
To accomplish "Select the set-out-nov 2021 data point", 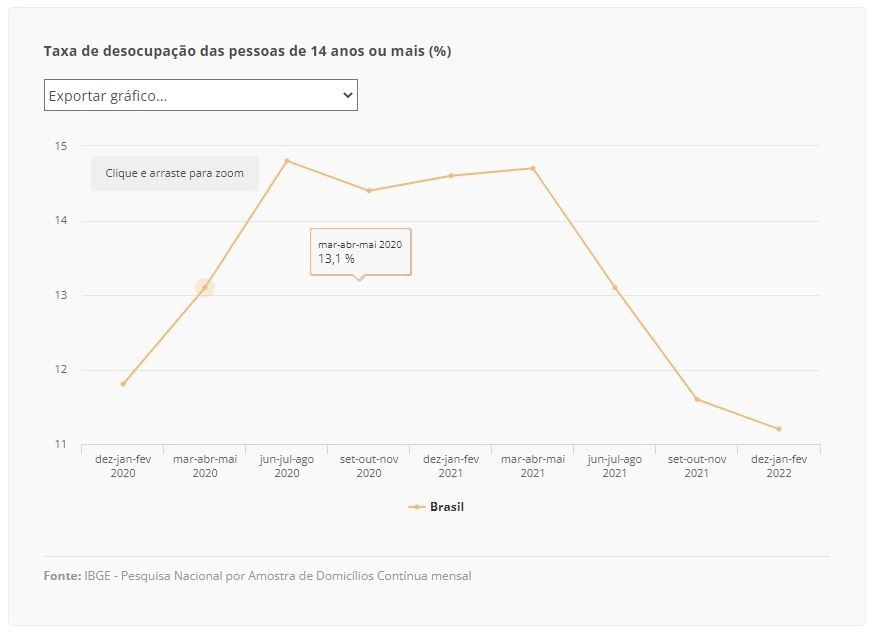I will [697, 399].
